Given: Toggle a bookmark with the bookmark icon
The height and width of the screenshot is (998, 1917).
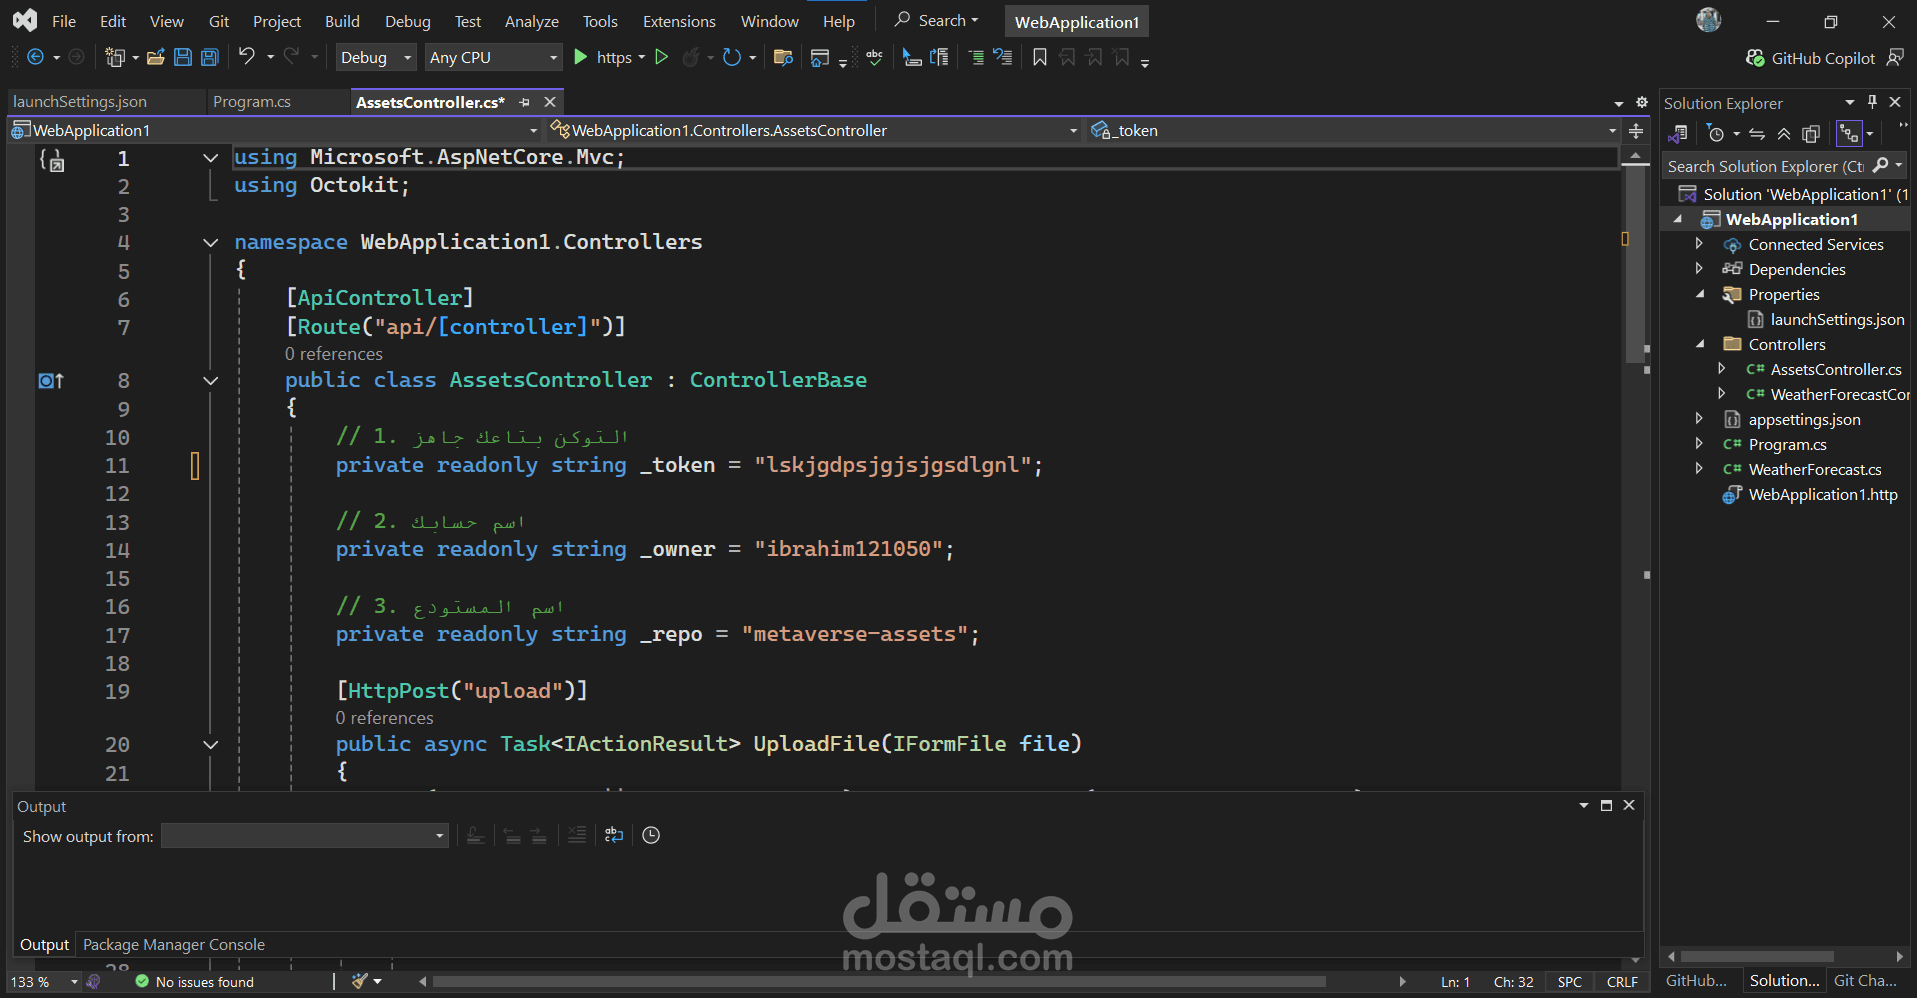Looking at the screenshot, I should click(x=1040, y=58).
